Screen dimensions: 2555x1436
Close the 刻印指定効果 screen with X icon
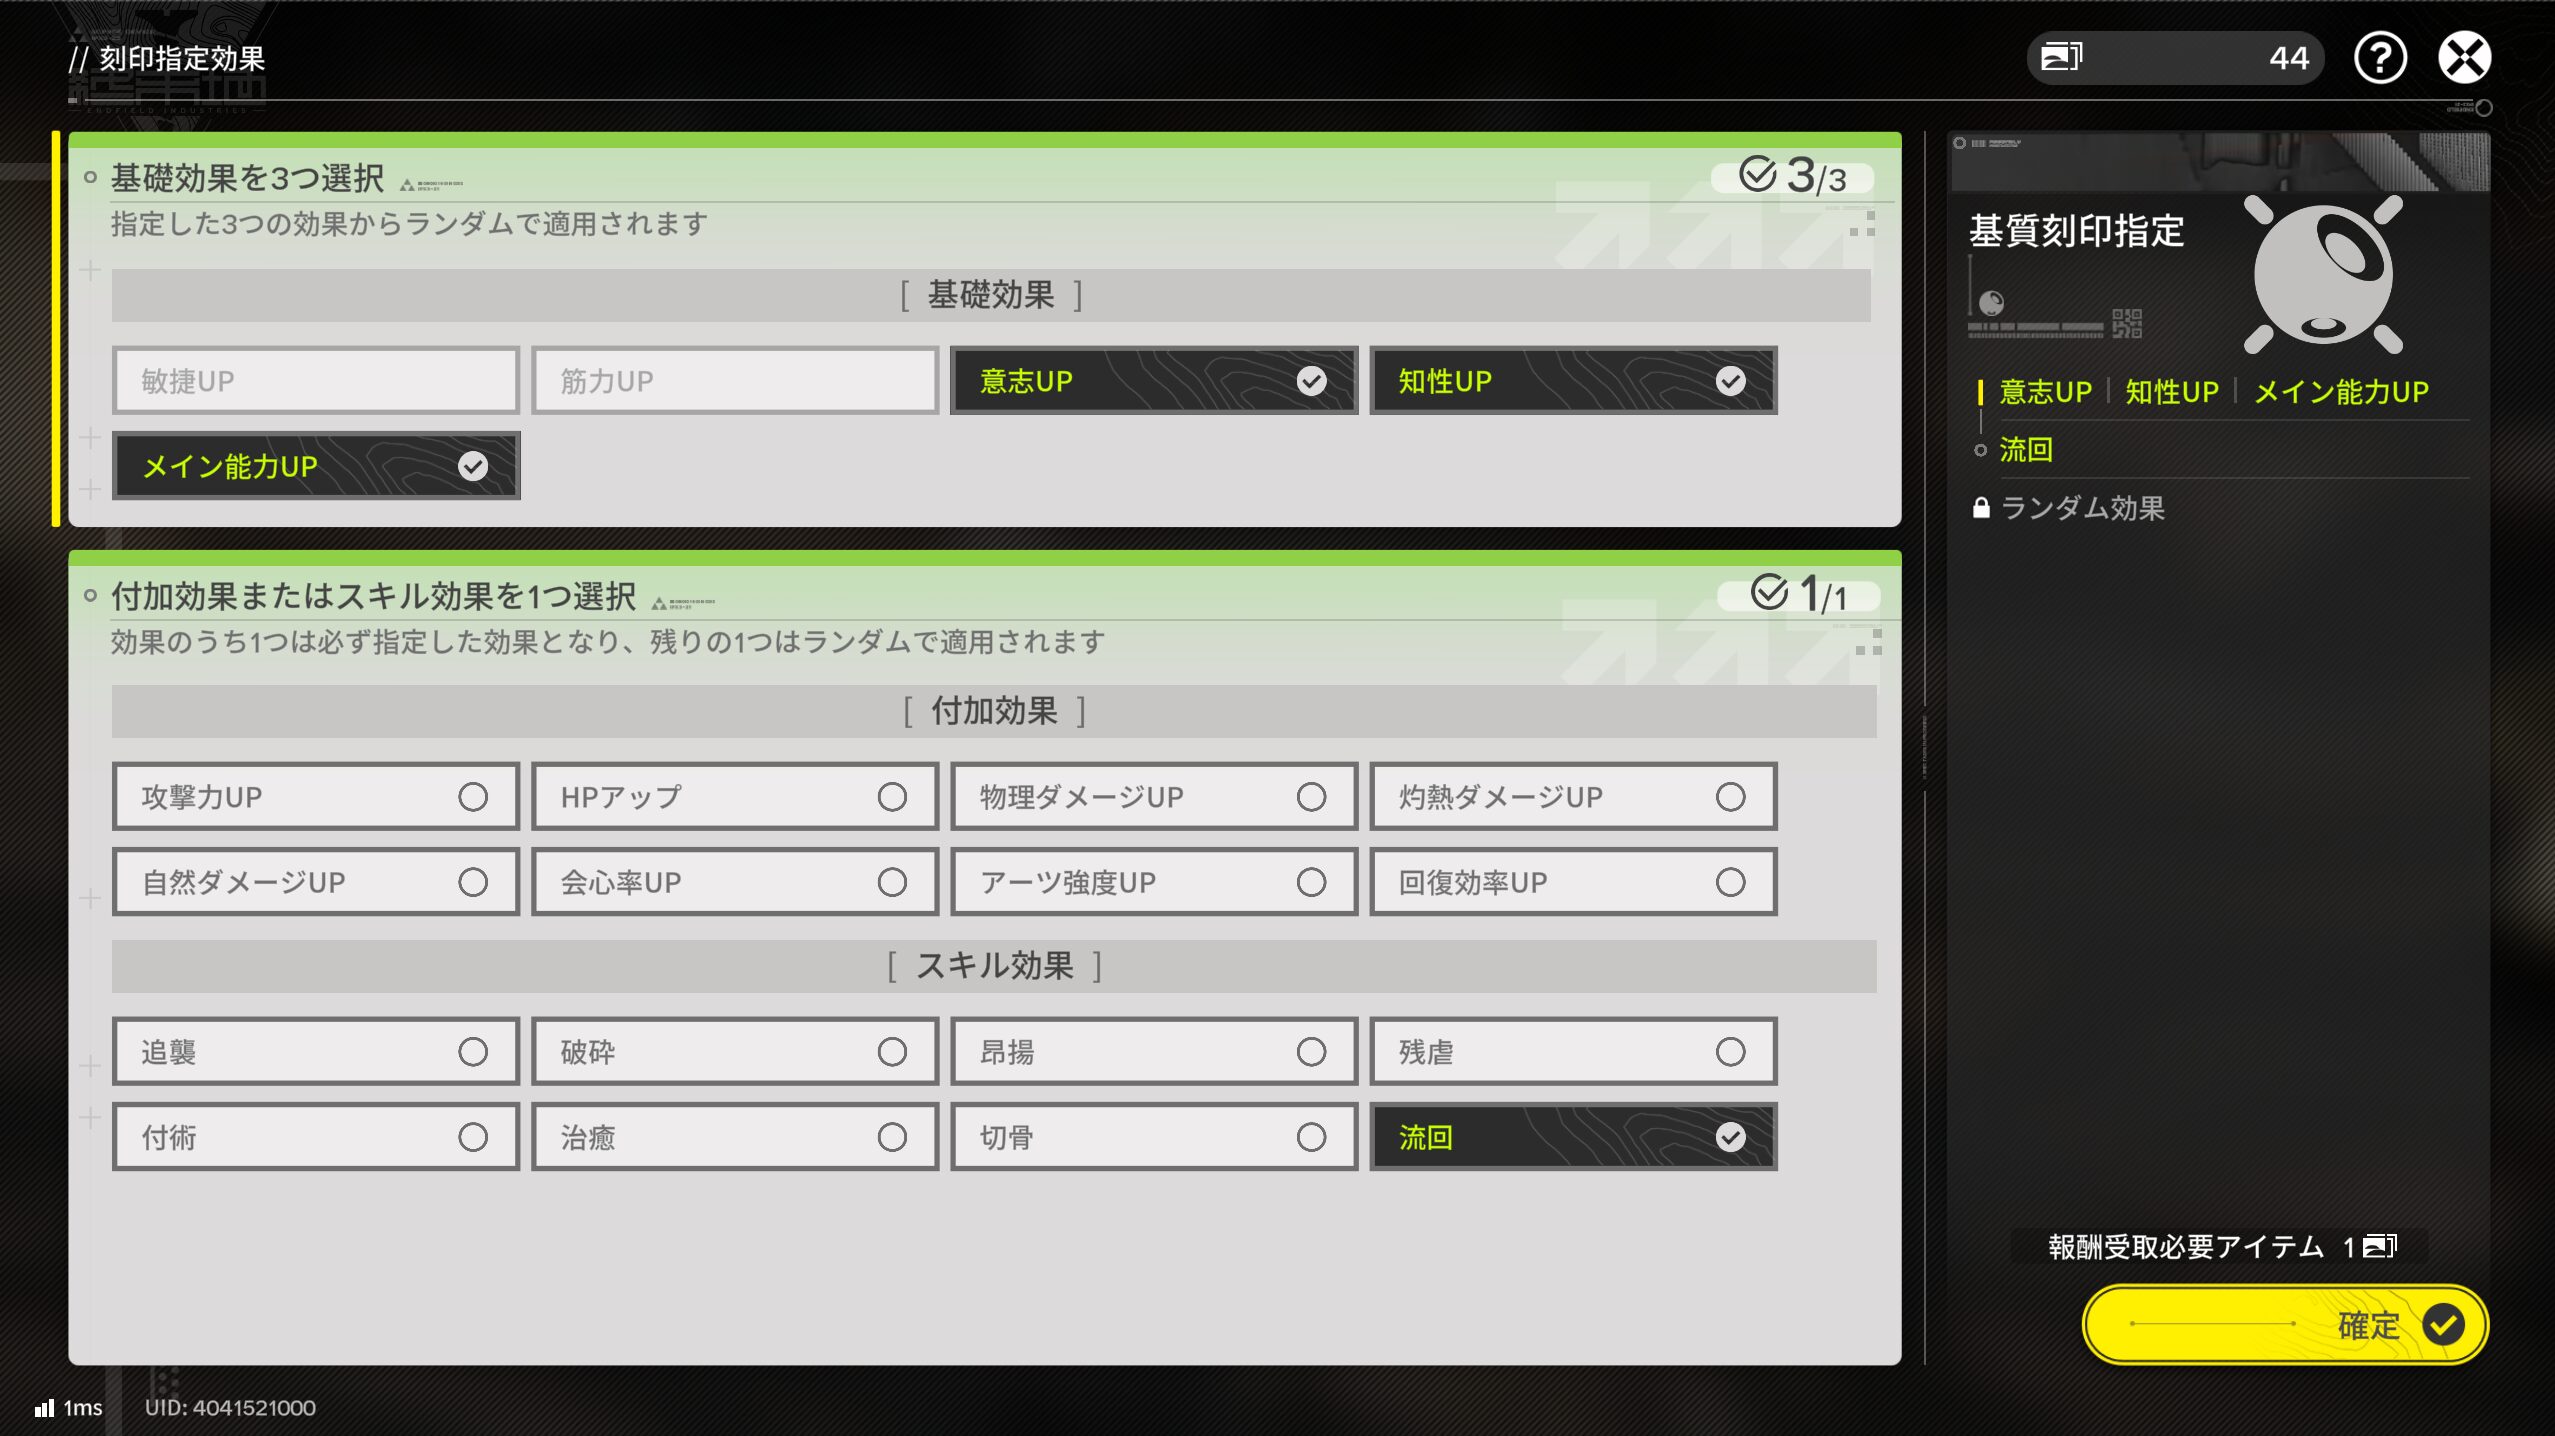tap(2464, 58)
